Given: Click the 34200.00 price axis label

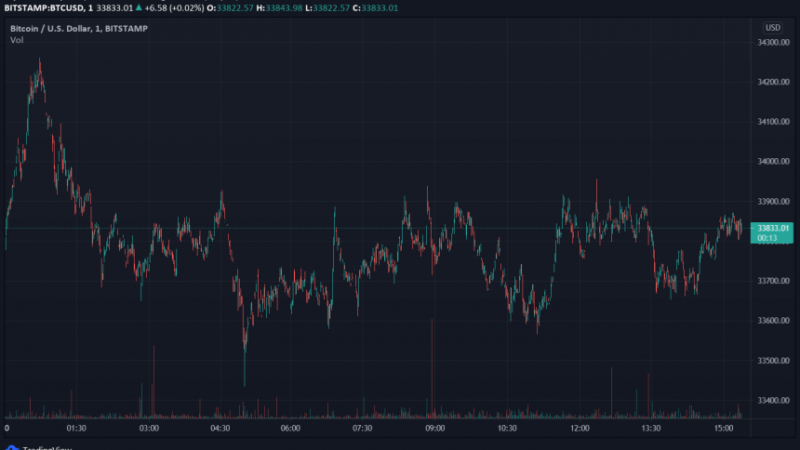Looking at the screenshot, I should [773, 82].
